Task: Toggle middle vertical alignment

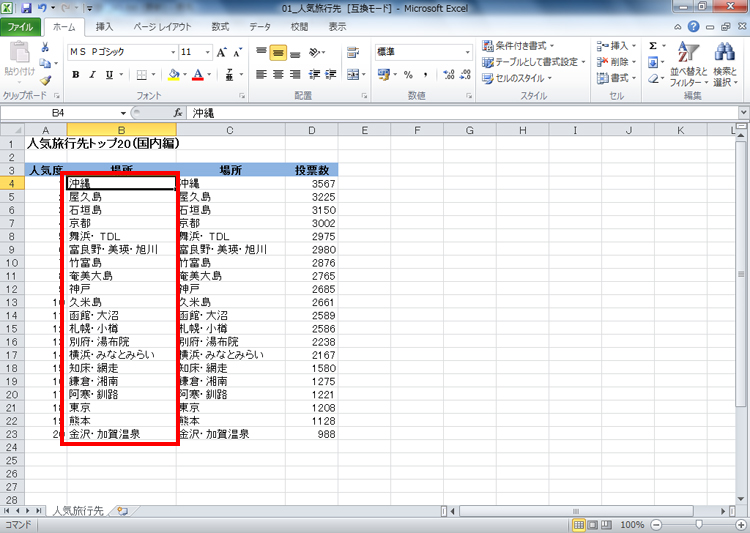Action: click(278, 52)
